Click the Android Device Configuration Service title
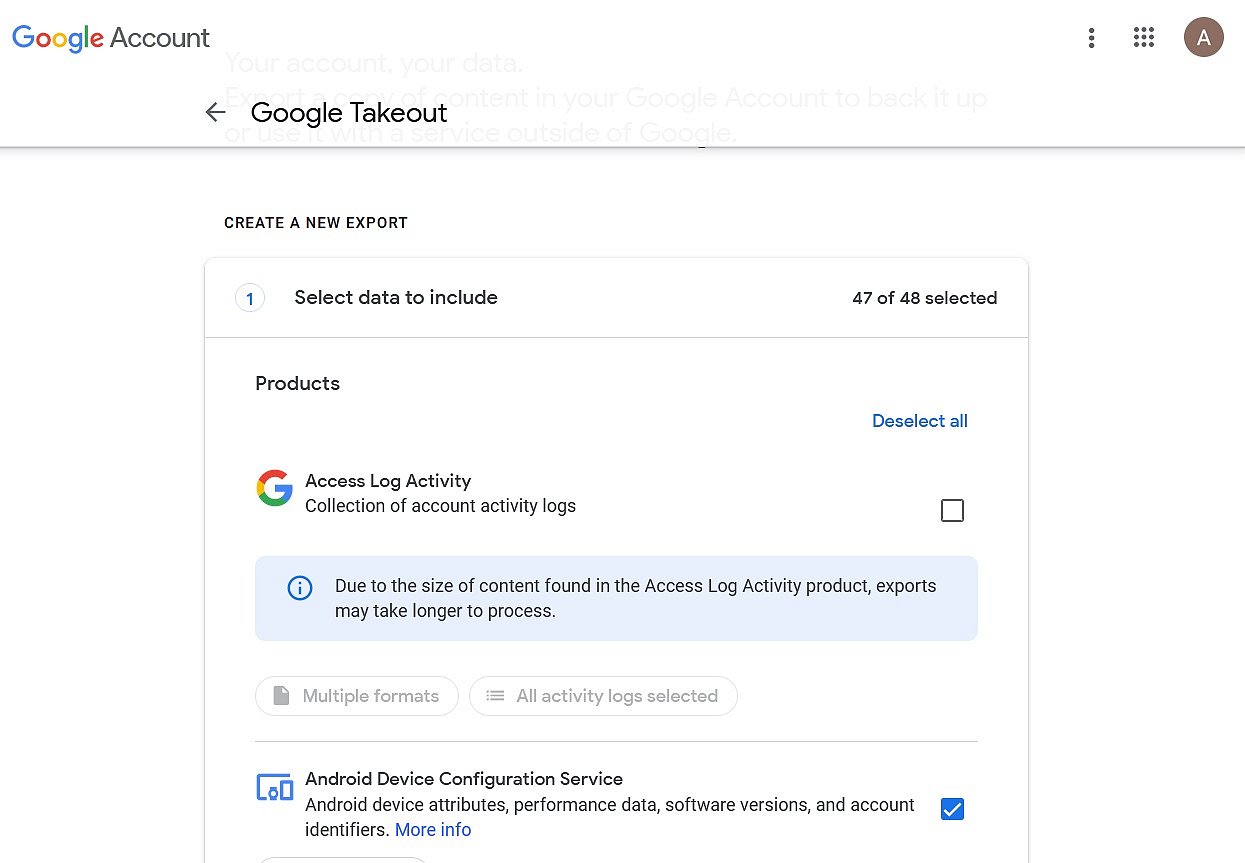The width and height of the screenshot is (1245, 863). pos(464,779)
